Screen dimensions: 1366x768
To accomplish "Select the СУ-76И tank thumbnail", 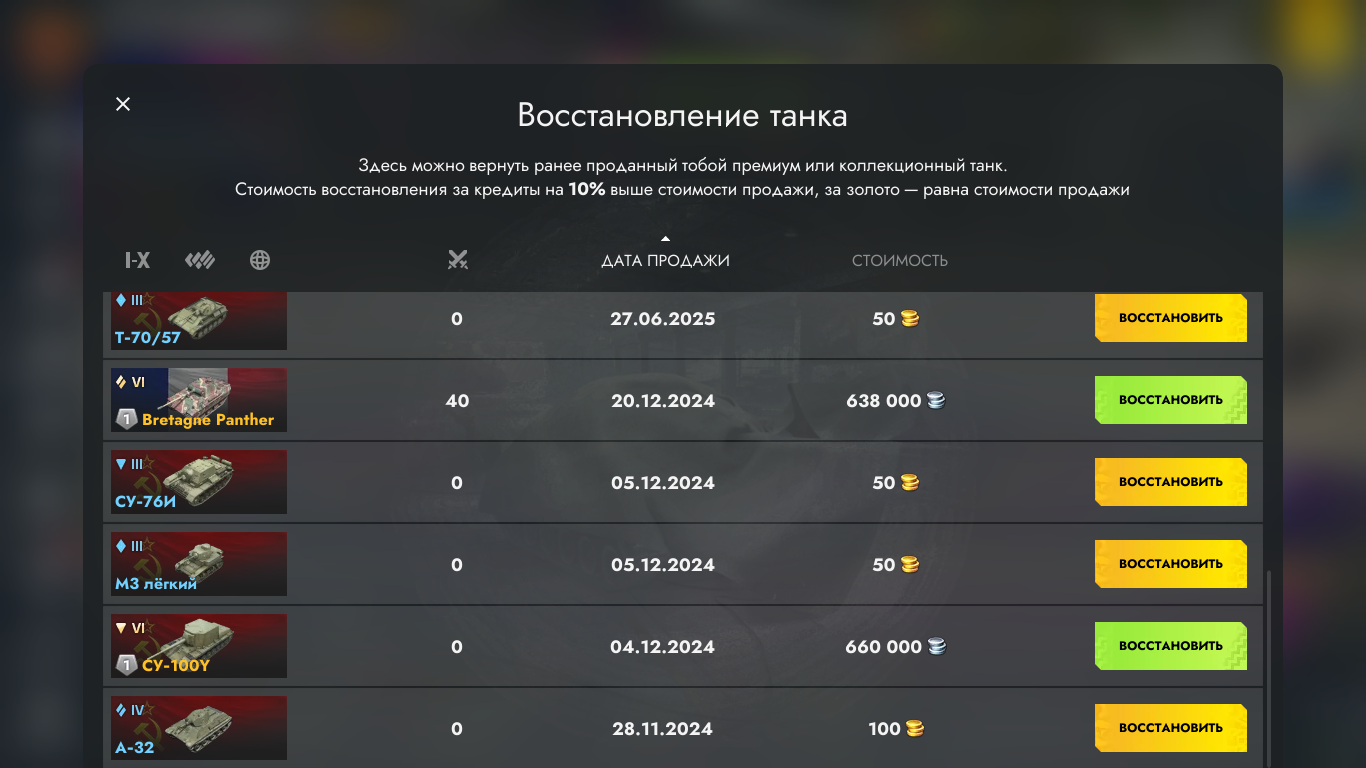I will [199, 482].
